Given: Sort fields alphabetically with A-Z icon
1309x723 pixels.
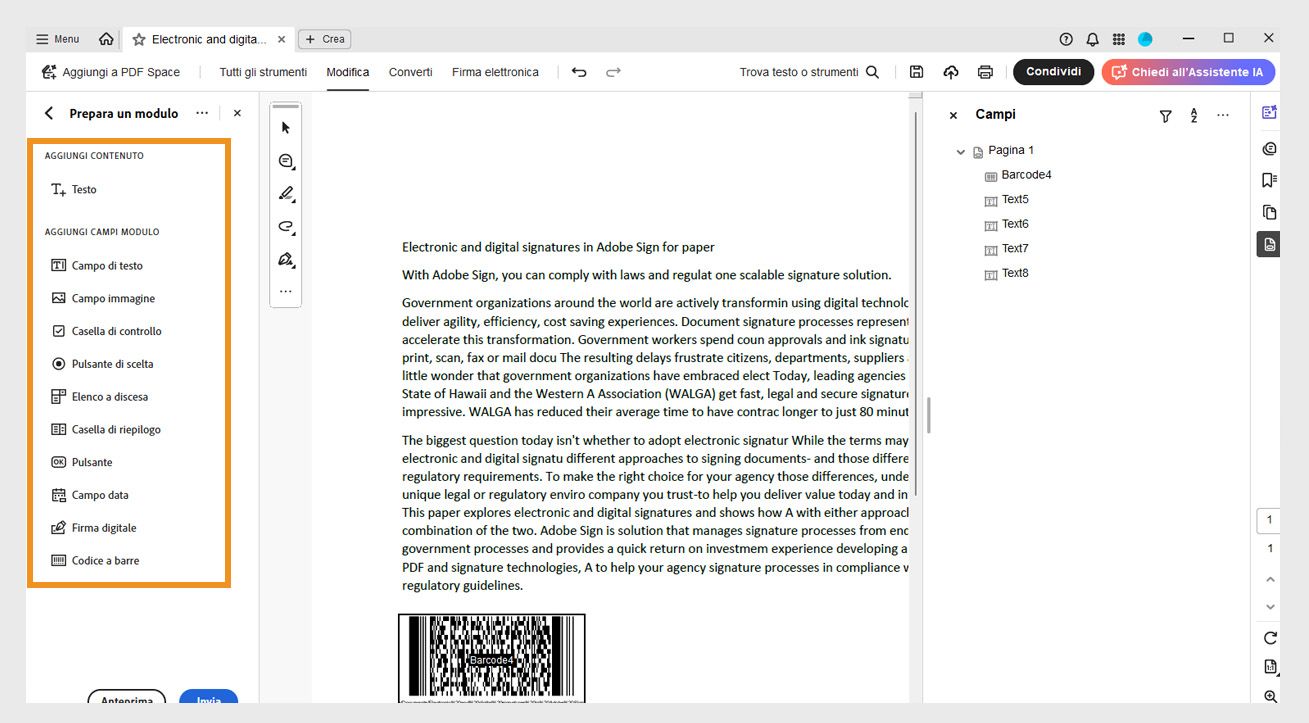Looking at the screenshot, I should click(1194, 116).
